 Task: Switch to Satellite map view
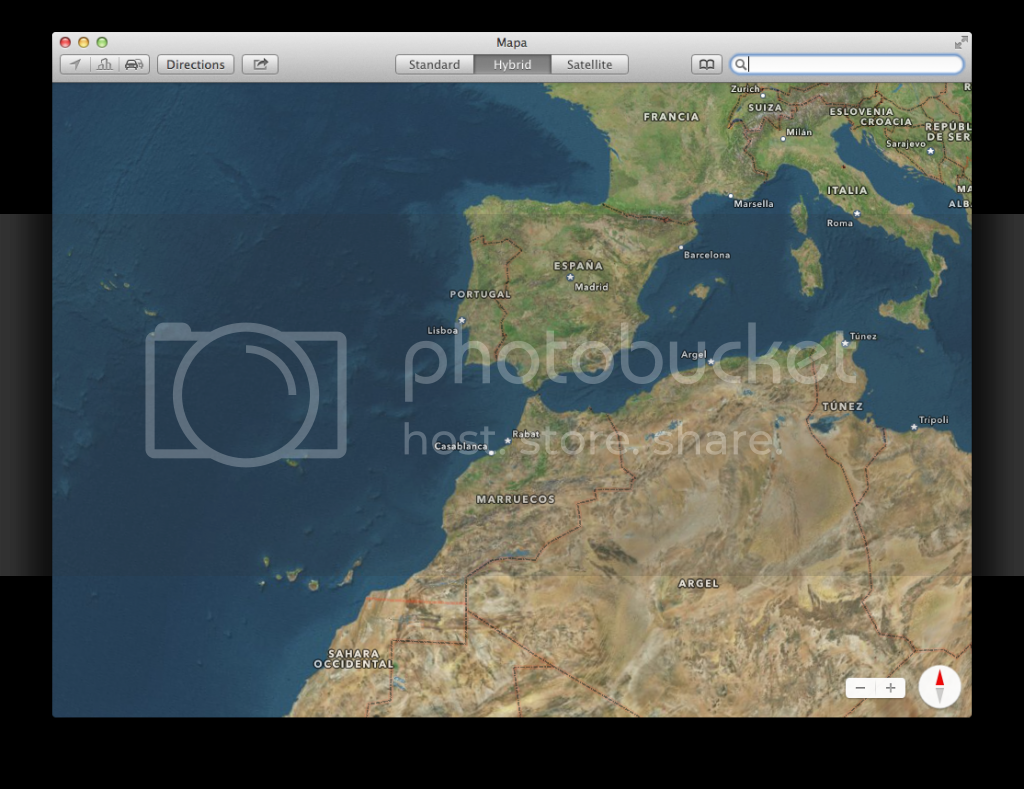[x=590, y=64]
